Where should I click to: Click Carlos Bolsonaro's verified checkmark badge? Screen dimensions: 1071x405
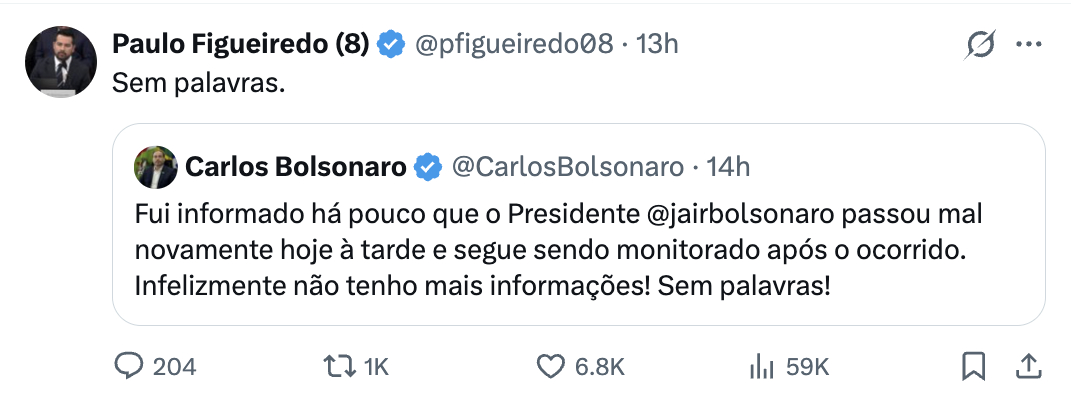click(x=428, y=167)
